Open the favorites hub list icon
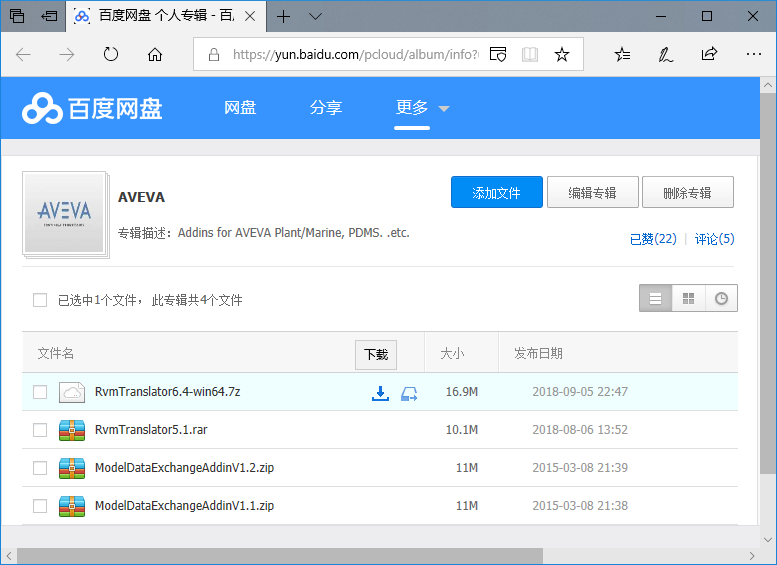 click(622, 54)
